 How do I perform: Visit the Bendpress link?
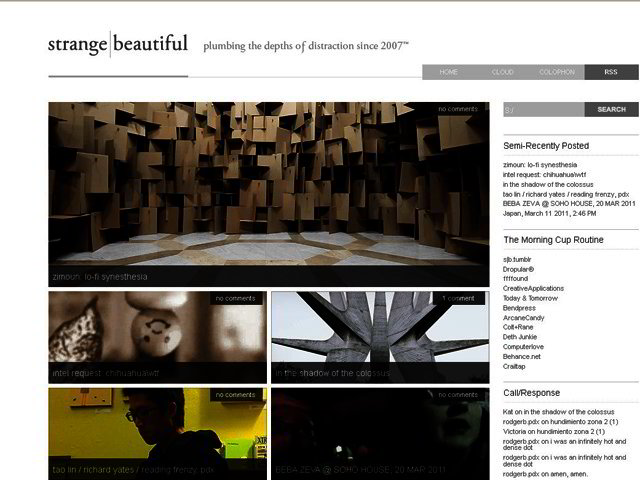(x=519, y=308)
